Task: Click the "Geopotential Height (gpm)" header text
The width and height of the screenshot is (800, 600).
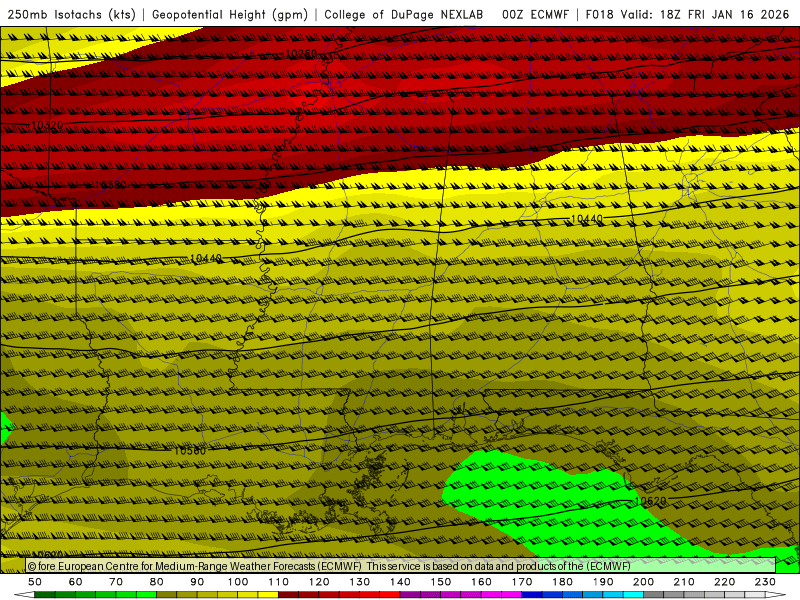Action: coord(230,15)
